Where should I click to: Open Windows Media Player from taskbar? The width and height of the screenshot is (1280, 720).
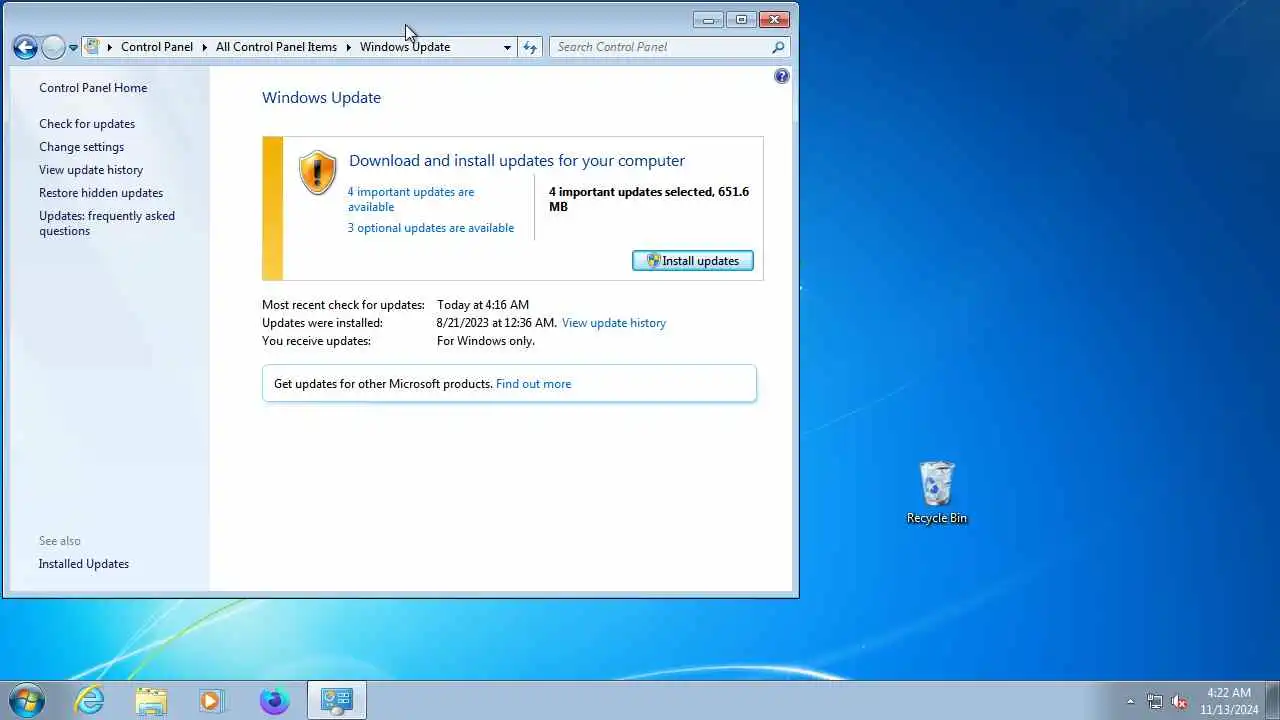coord(212,700)
